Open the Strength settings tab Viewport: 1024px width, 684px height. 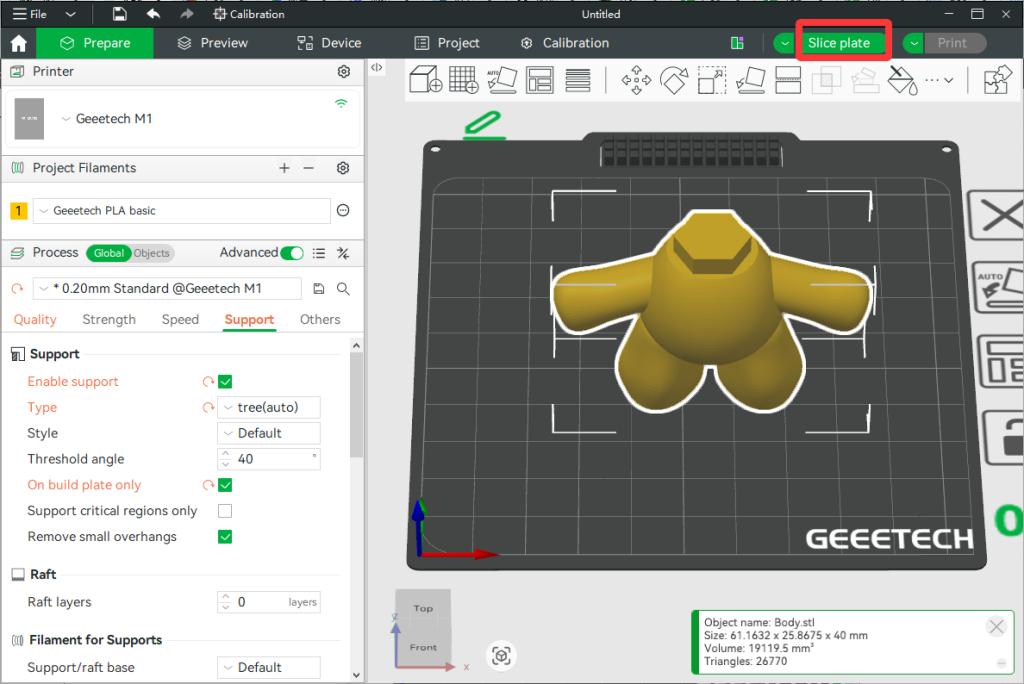click(x=109, y=320)
